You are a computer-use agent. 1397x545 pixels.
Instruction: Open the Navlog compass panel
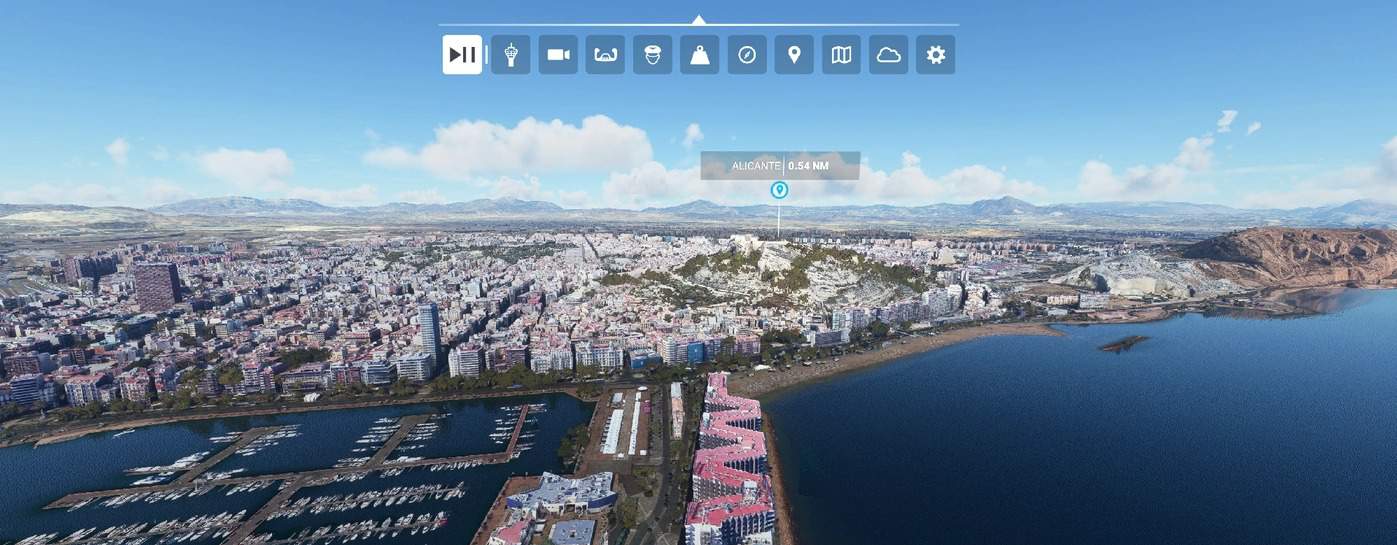[x=747, y=55]
